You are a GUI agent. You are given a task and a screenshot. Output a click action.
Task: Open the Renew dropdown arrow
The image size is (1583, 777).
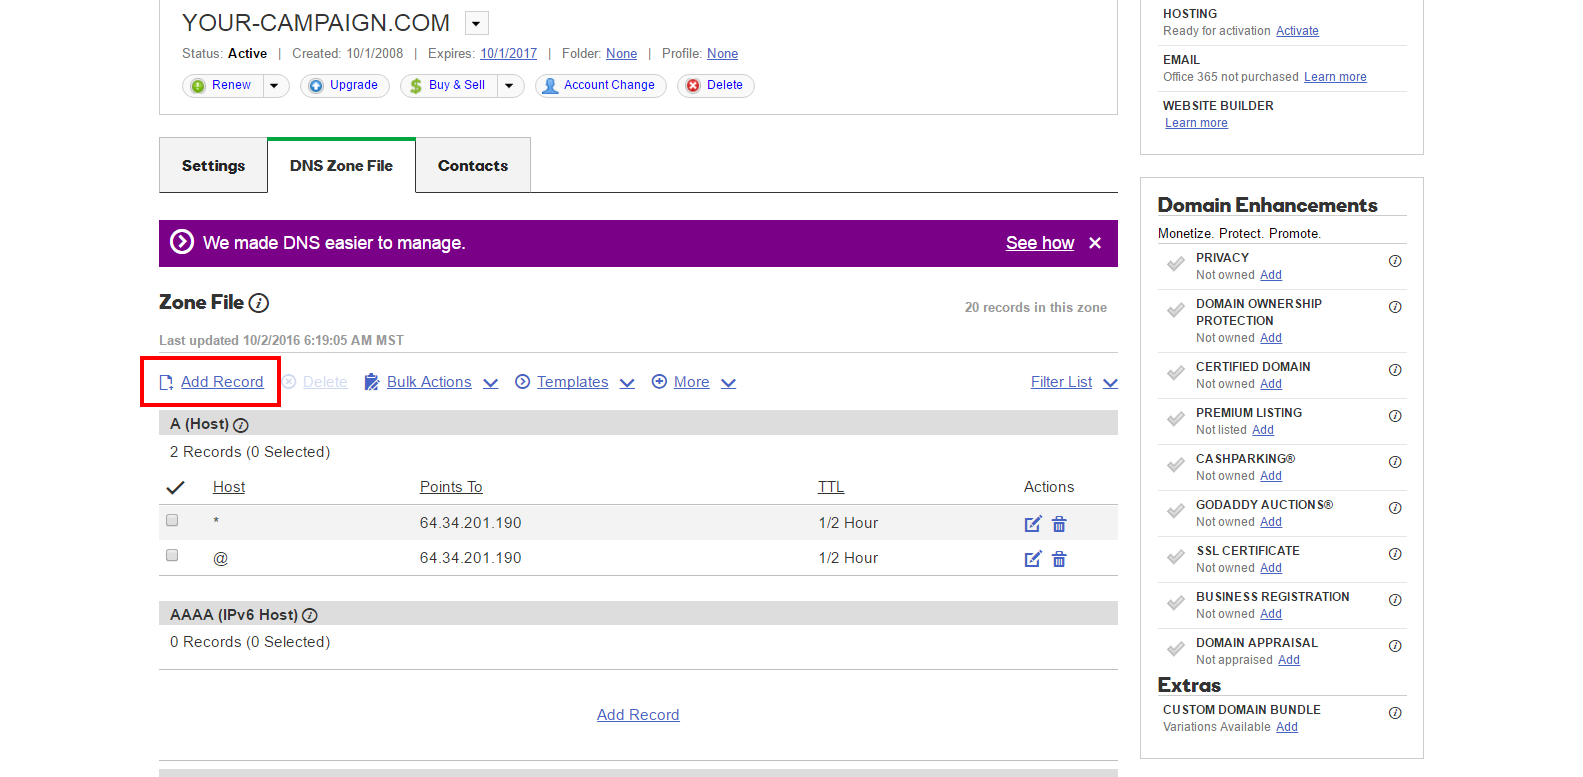pyautogui.click(x=275, y=86)
